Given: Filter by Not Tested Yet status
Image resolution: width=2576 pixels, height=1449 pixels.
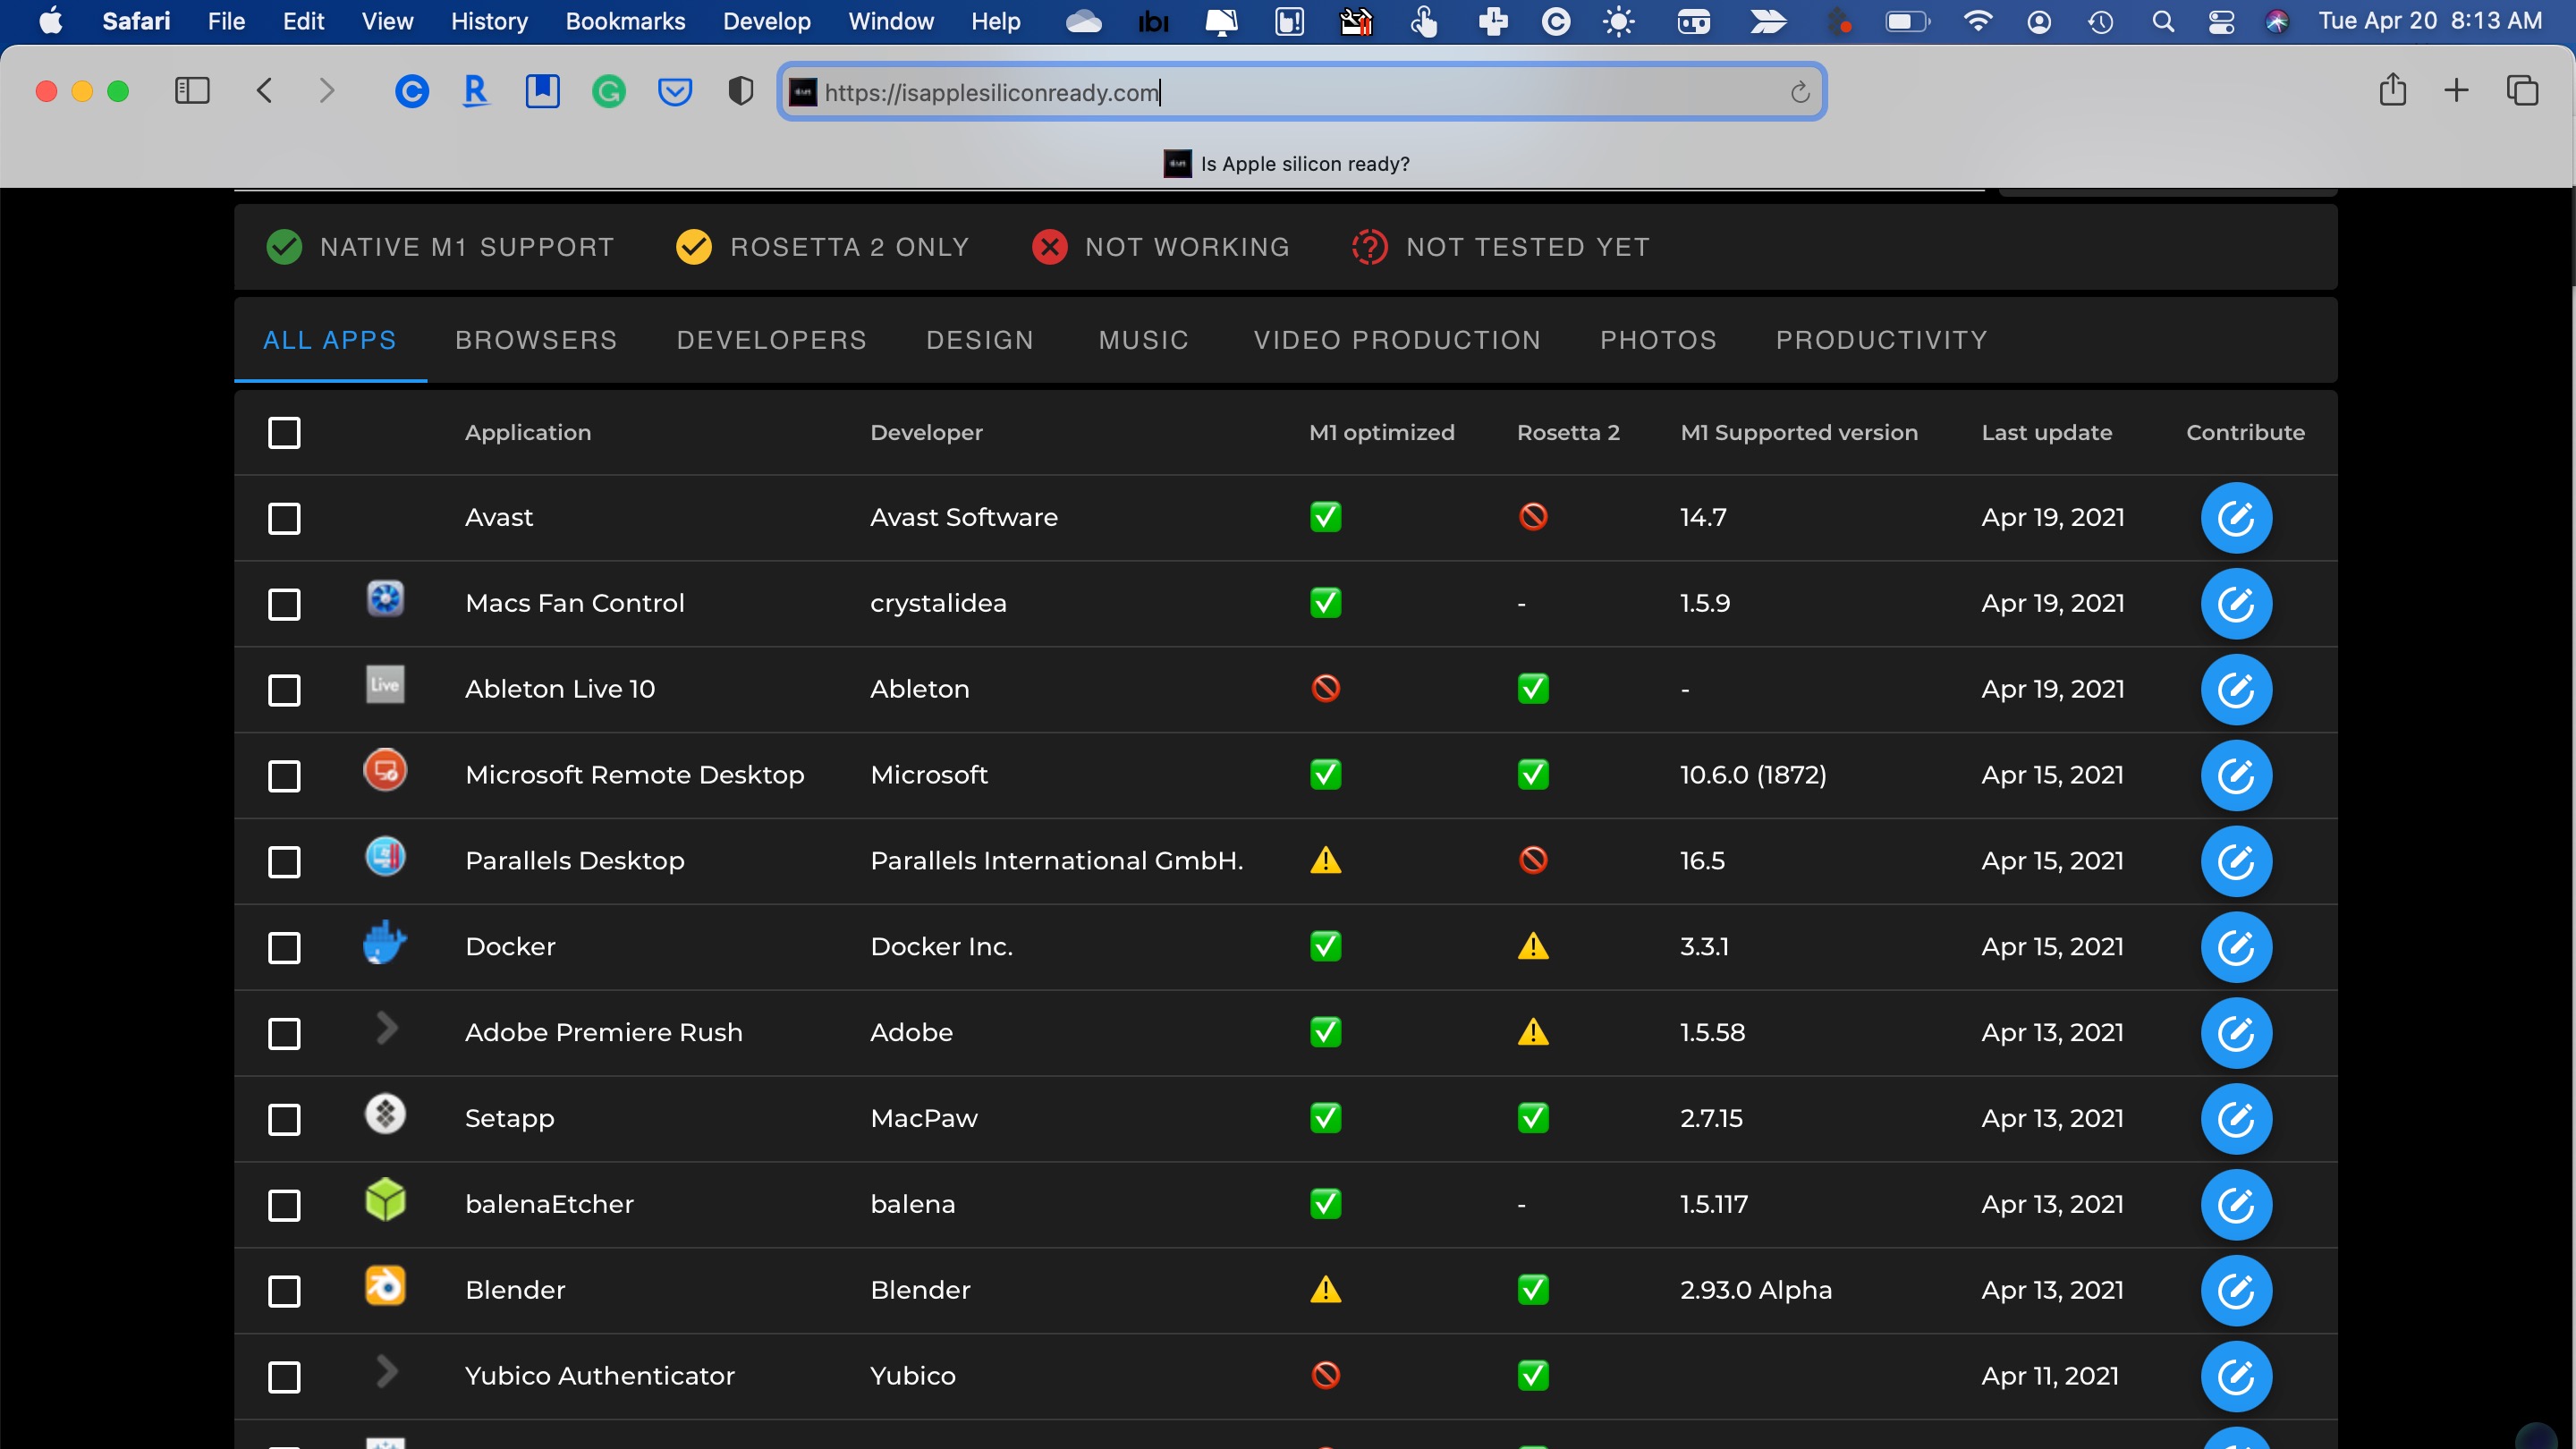Looking at the screenshot, I should pos(1501,247).
